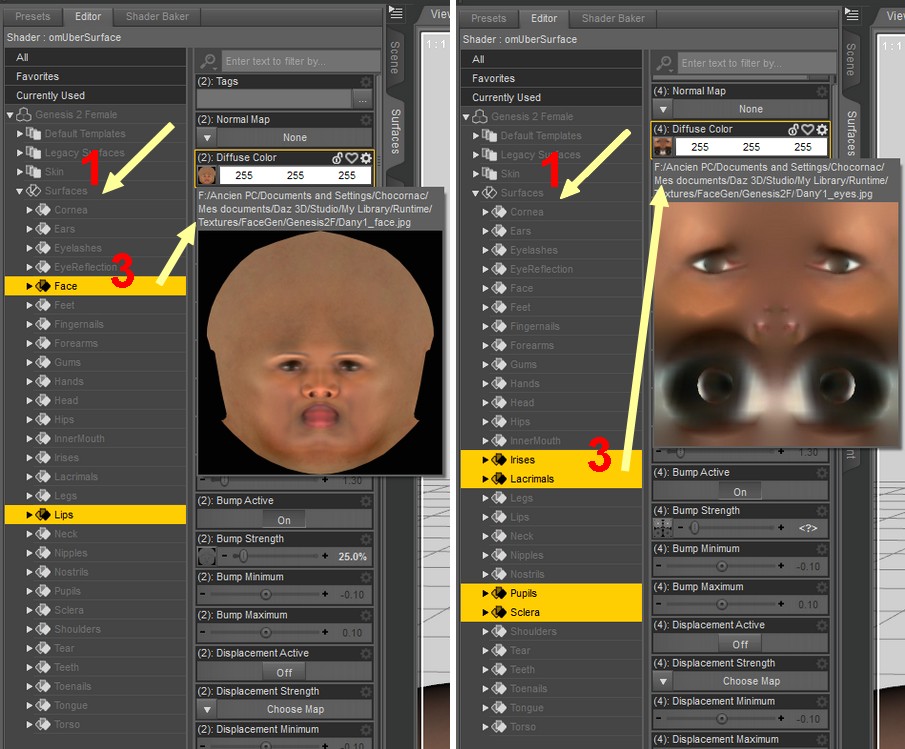The image size is (905, 749).
Task: Open right pane options menu icon
Action: [852, 14]
